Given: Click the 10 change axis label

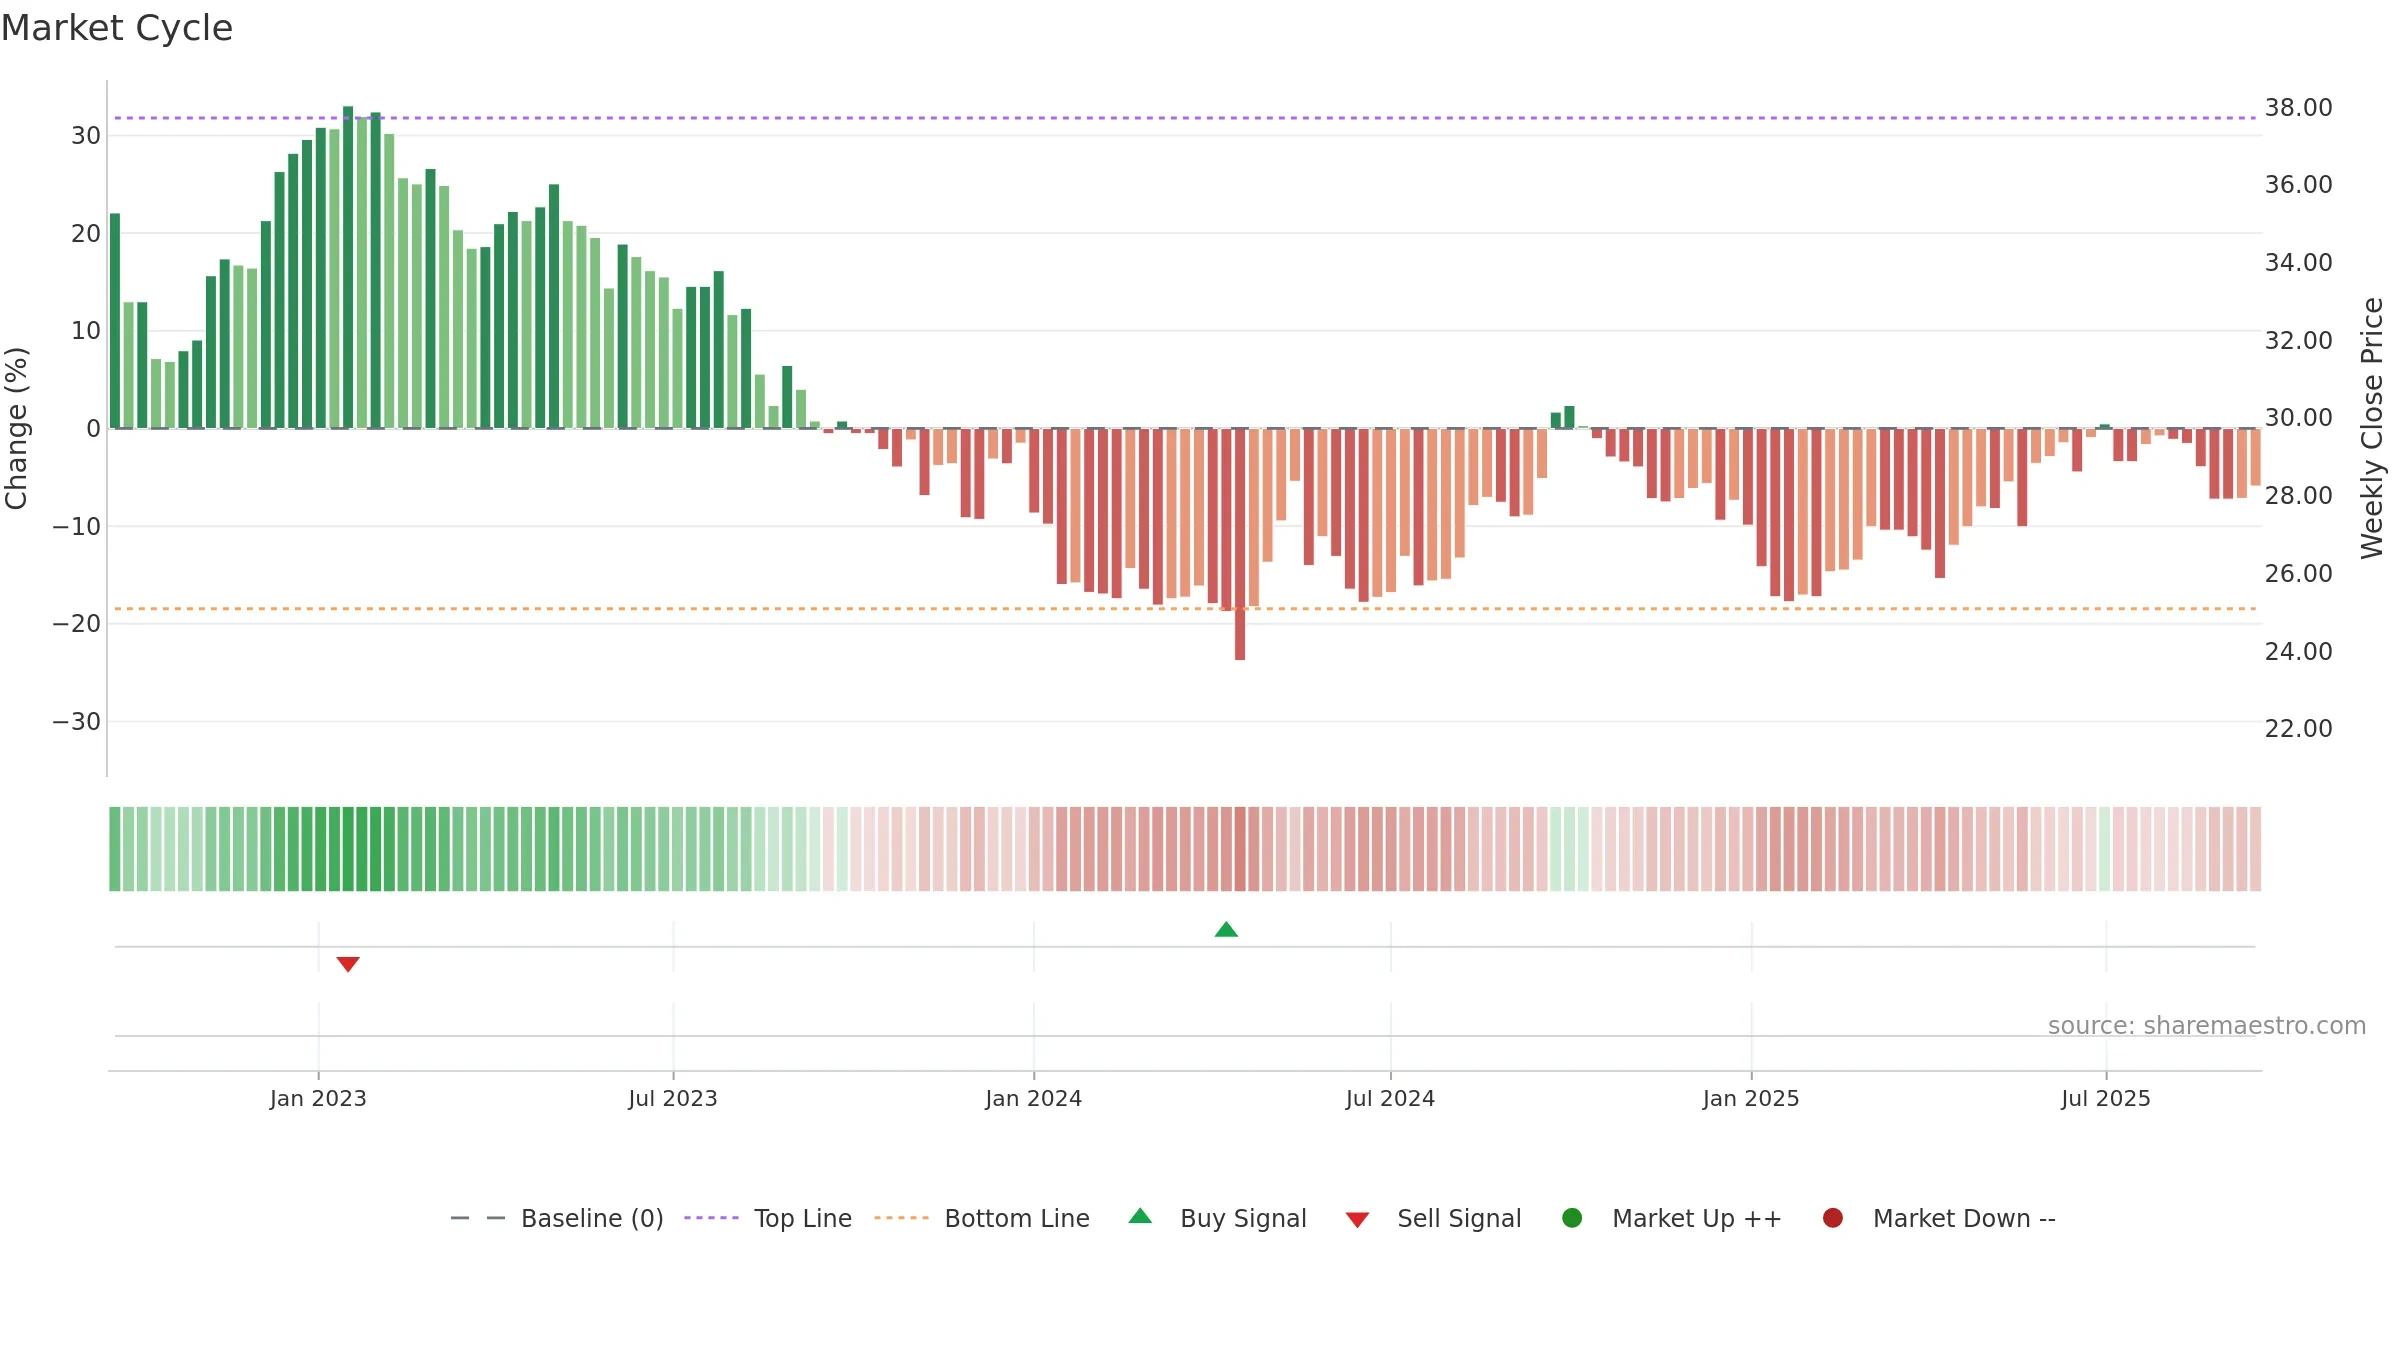Looking at the screenshot, I should [86, 331].
